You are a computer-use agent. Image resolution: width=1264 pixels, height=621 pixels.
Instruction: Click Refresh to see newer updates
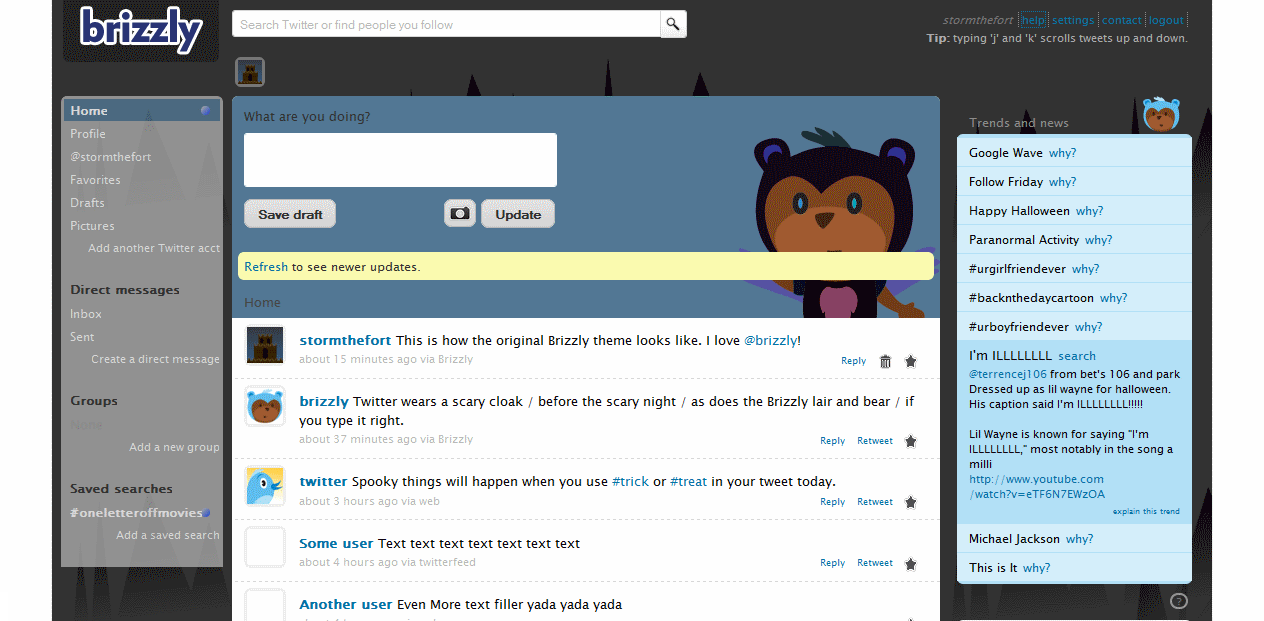(x=266, y=267)
